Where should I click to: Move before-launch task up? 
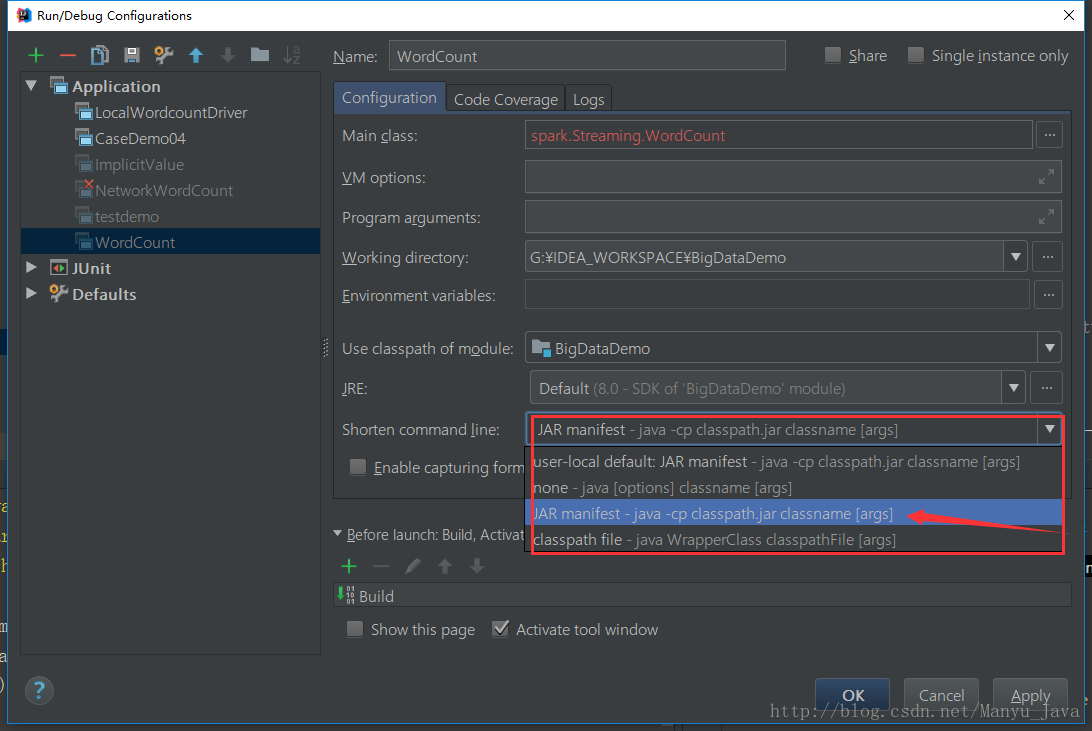[x=445, y=566]
